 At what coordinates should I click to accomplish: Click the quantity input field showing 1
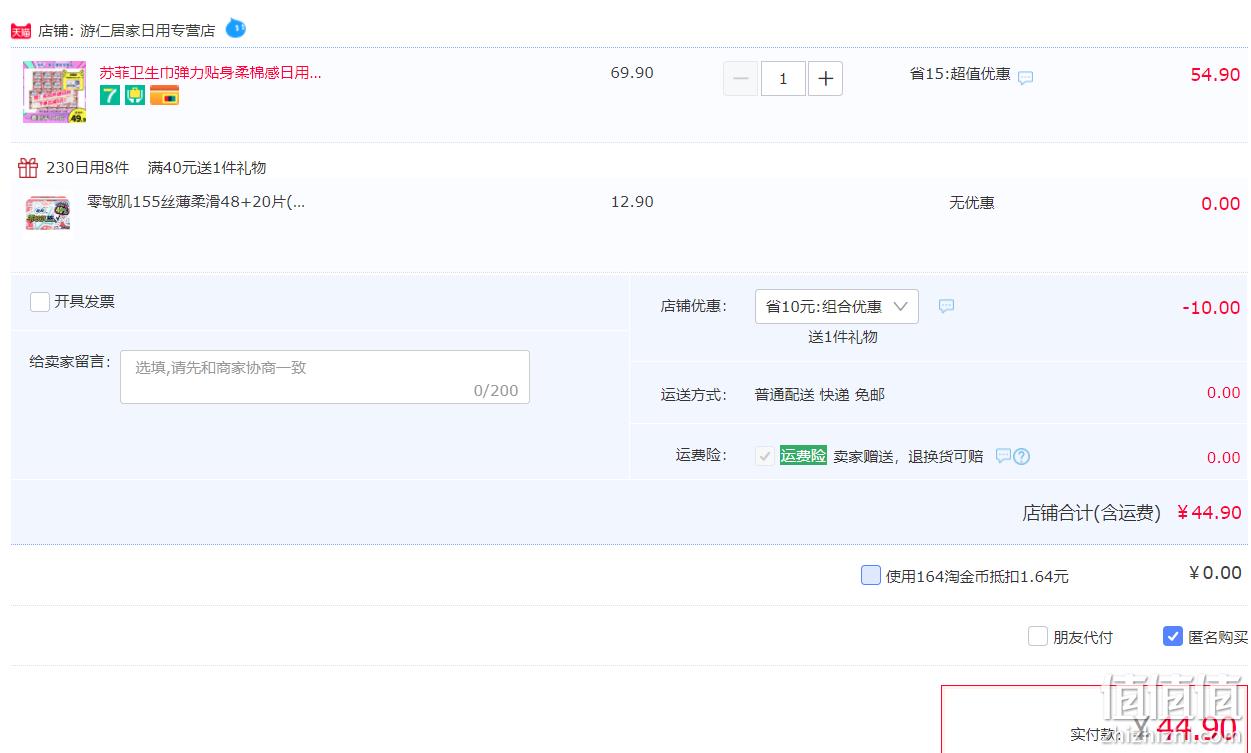tap(783, 78)
